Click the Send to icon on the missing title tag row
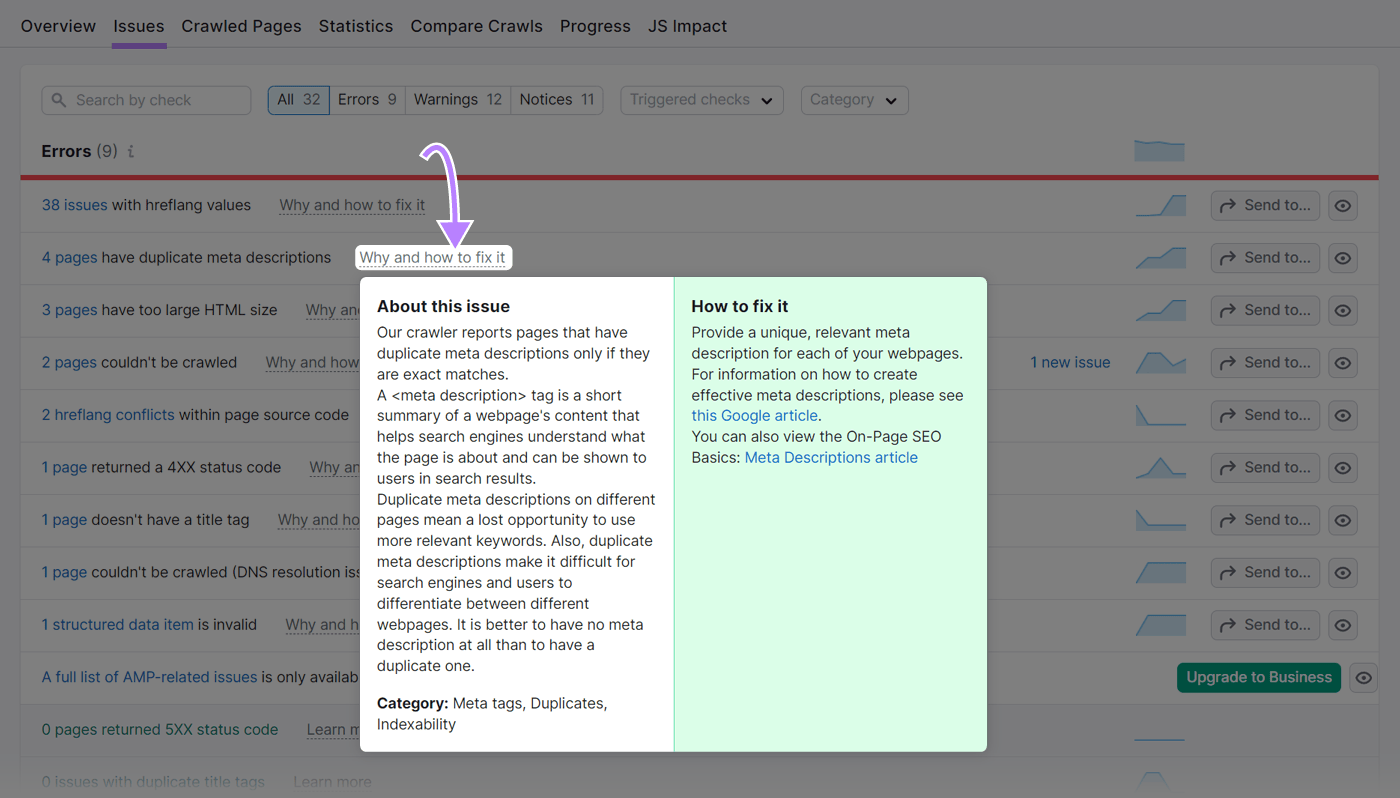Viewport: 1400px width, 798px height. 1265,520
